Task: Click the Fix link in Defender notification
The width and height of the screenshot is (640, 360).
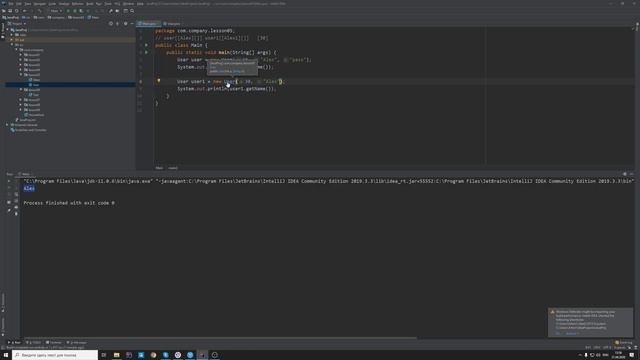Action: (x=558, y=333)
